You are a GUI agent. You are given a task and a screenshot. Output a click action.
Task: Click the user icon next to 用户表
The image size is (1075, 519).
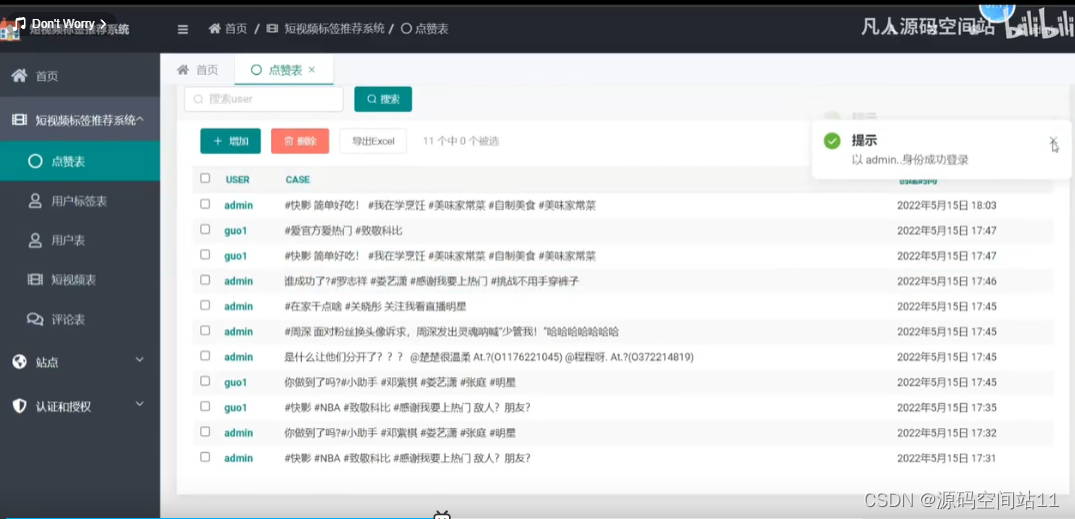click(35, 241)
